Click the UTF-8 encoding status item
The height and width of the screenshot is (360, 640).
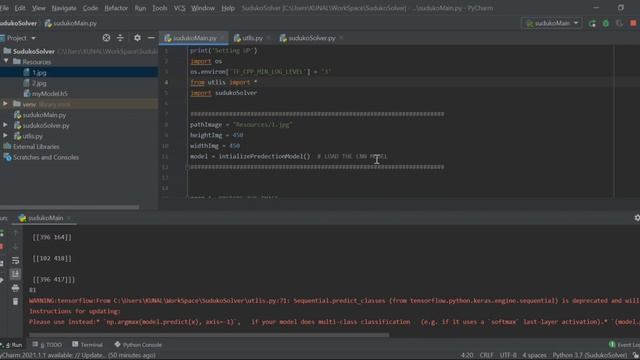[508, 356]
